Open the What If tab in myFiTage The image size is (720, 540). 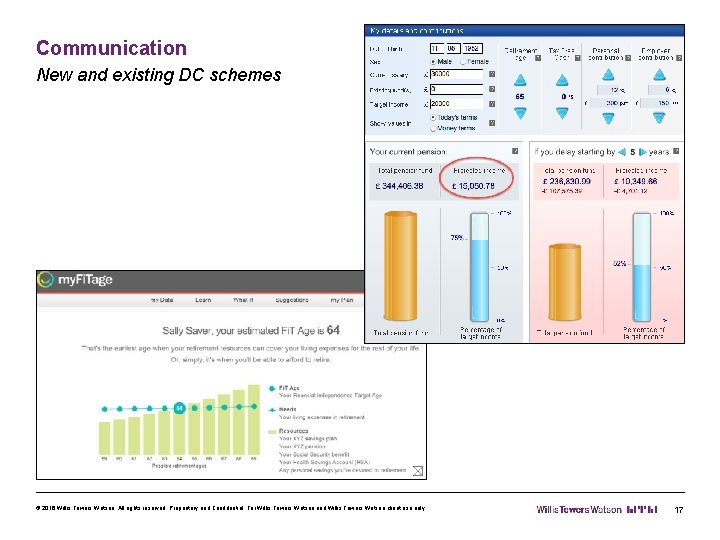pyautogui.click(x=243, y=300)
